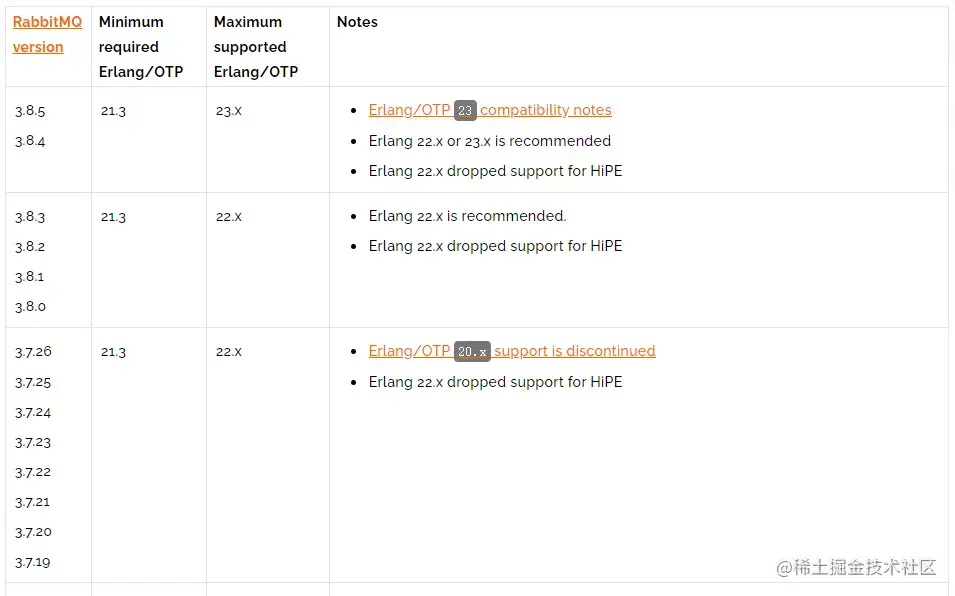Click version 3.7.22 entry
The image size is (955, 596).
pyautogui.click(x=33, y=472)
